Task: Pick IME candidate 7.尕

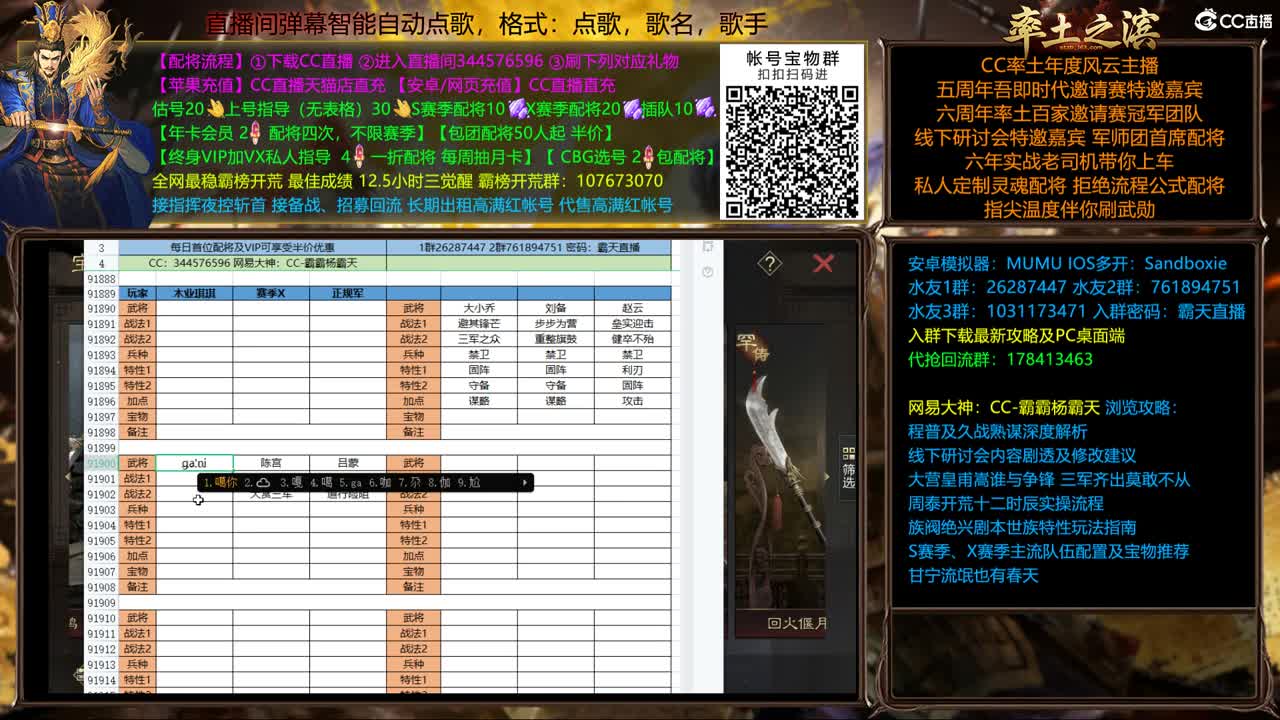Action: [409, 483]
